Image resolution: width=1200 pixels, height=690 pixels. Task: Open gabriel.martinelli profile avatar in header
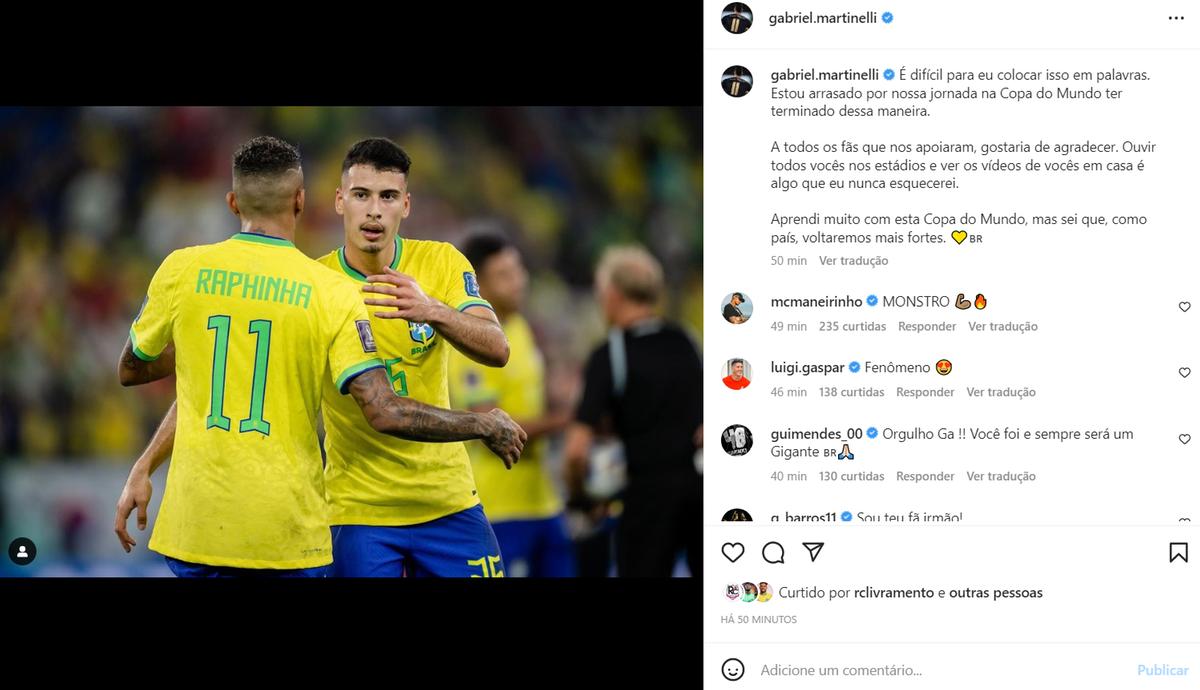[737, 18]
